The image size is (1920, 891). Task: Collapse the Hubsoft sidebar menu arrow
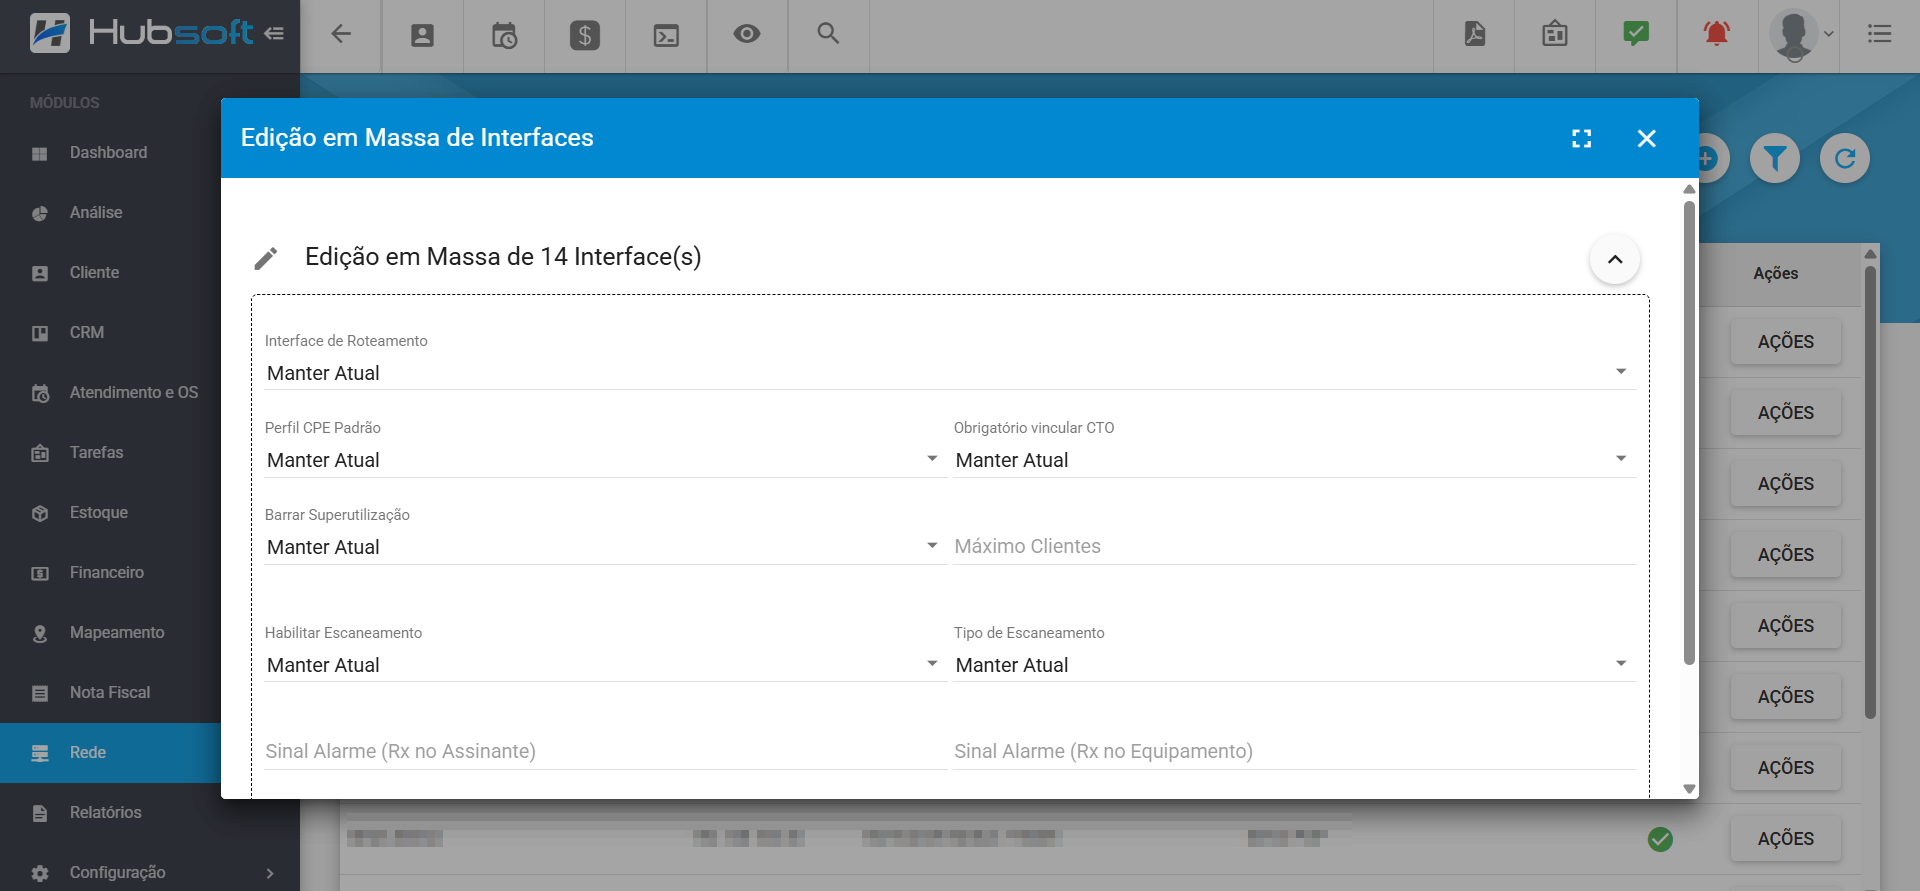[x=274, y=34]
